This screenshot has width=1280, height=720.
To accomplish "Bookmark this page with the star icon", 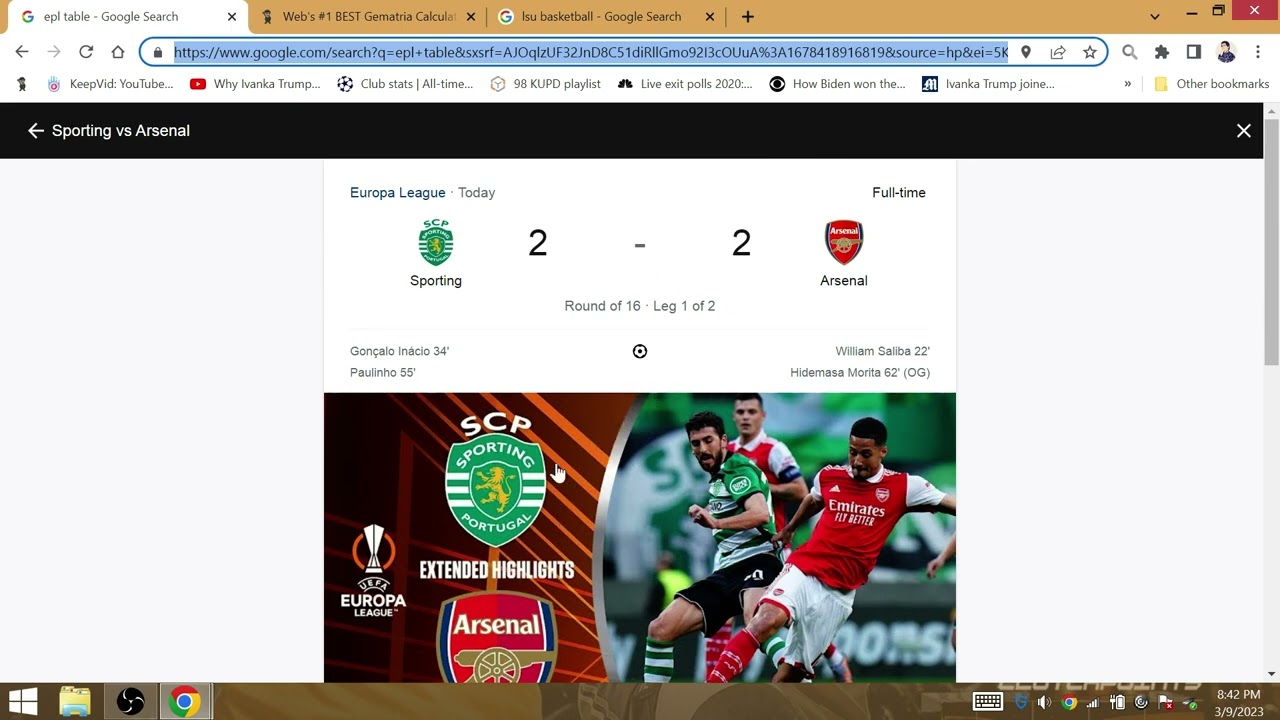I will pos(1089,52).
